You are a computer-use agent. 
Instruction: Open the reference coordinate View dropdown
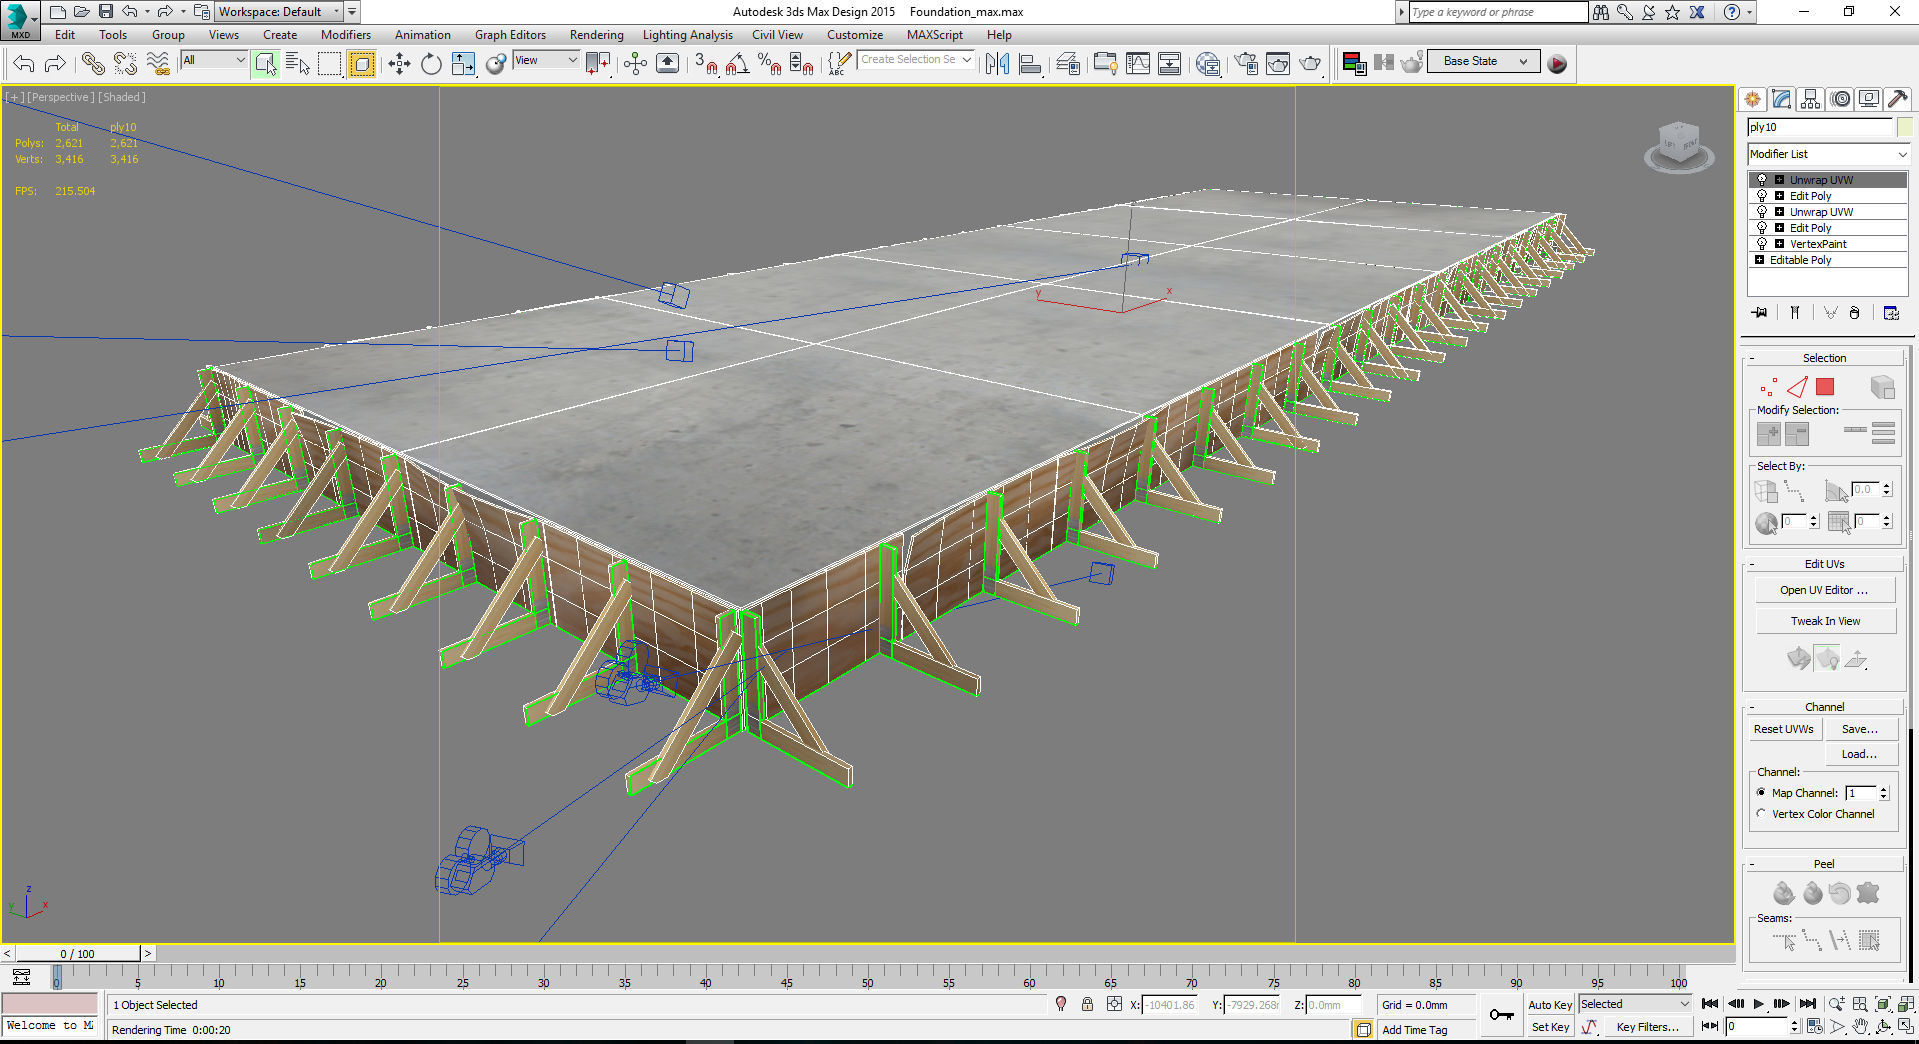(546, 60)
